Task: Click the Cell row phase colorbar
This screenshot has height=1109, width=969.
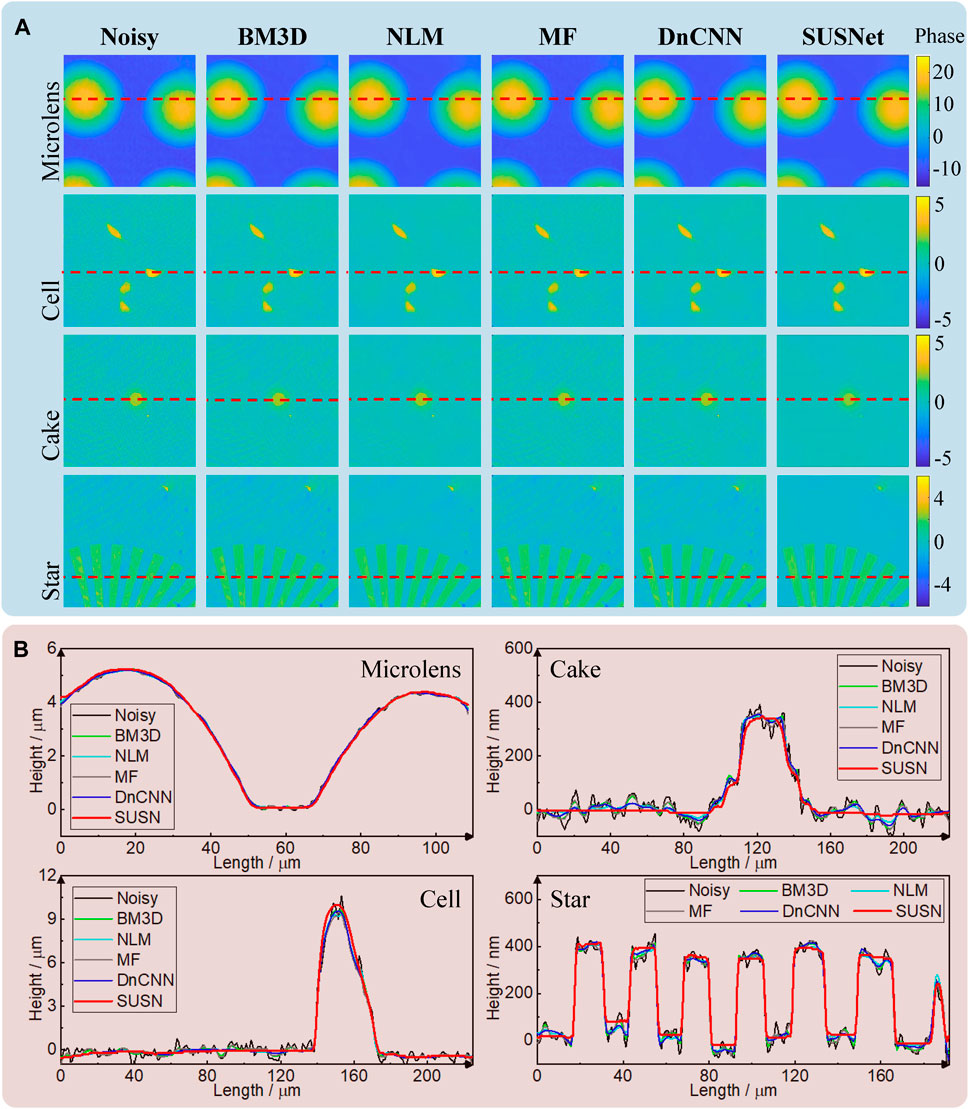Action: tap(923, 261)
